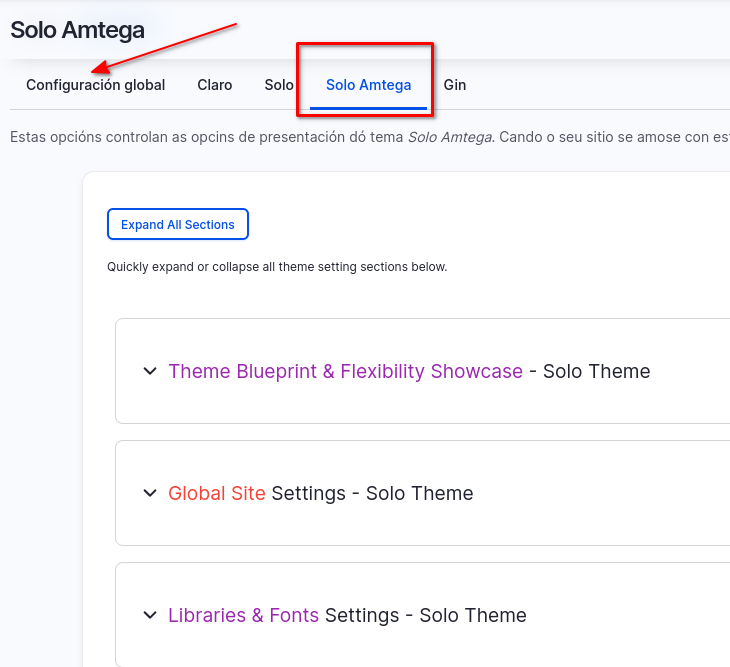Expand the red Global Site title text

217,493
